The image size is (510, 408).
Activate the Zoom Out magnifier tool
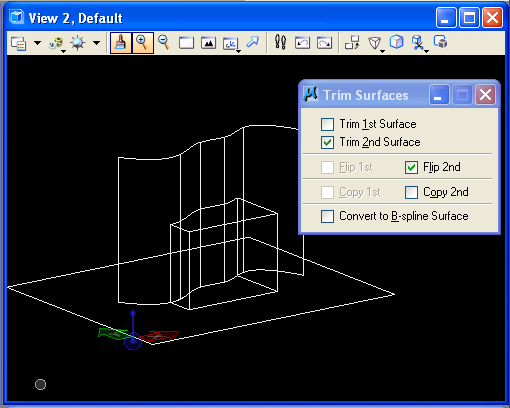(x=164, y=43)
